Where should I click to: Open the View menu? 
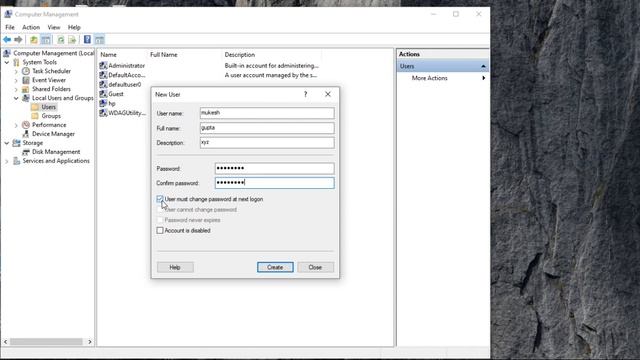(54, 27)
